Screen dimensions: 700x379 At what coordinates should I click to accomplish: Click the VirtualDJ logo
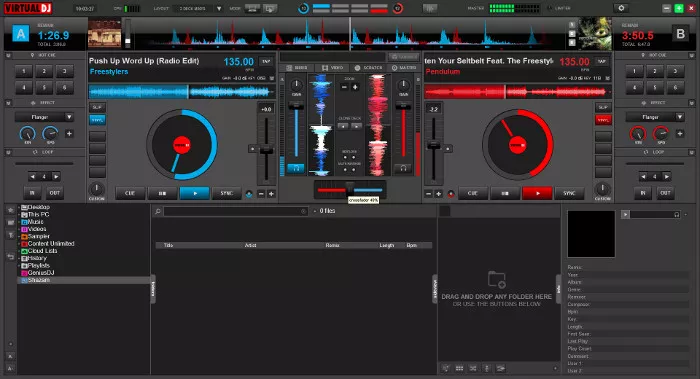(28, 8)
